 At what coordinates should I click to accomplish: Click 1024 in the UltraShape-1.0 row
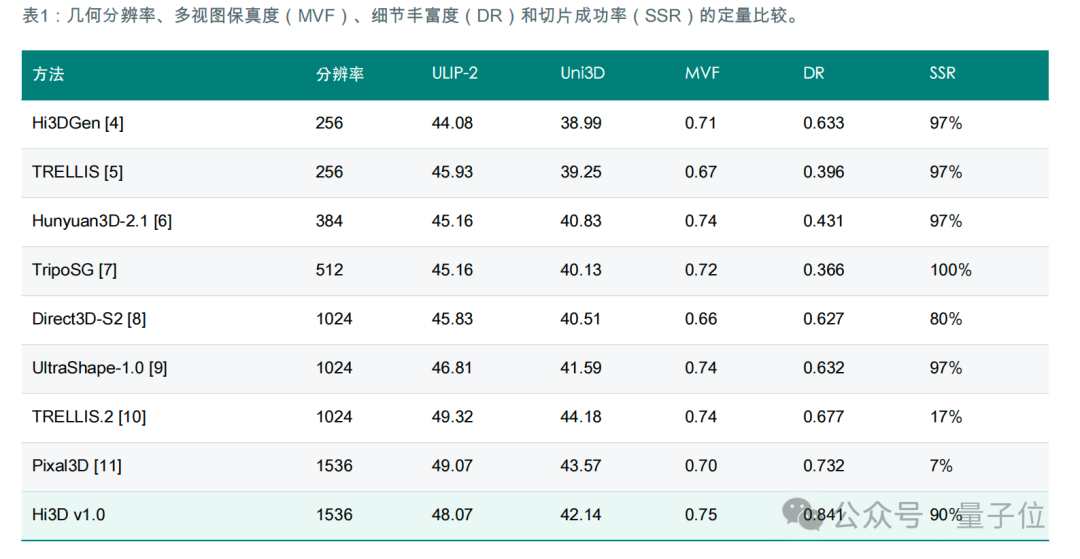click(334, 368)
